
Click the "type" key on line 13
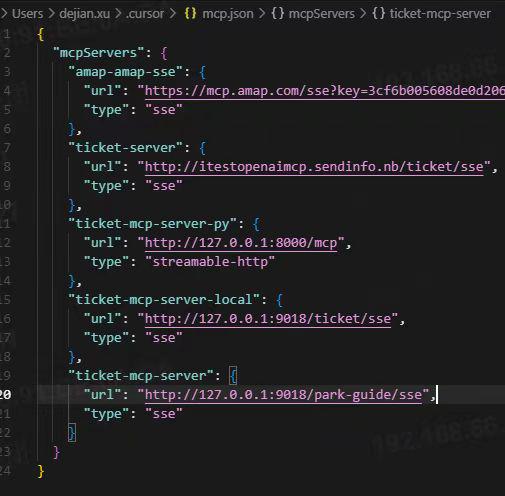pos(106,262)
